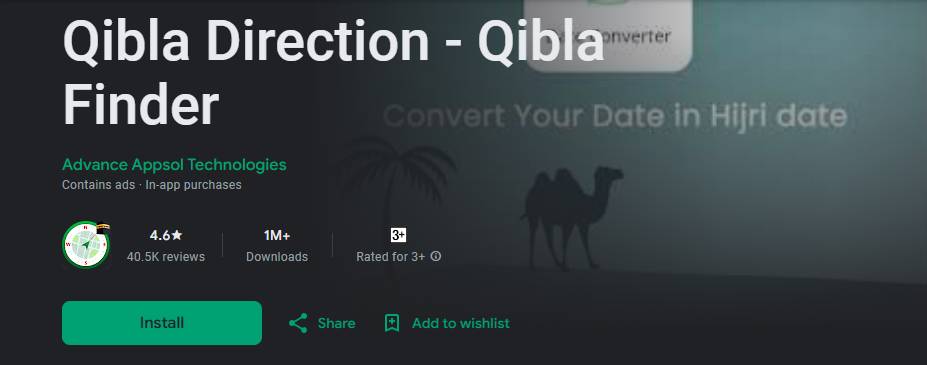Click the Rated for 3+ text

click(x=390, y=257)
